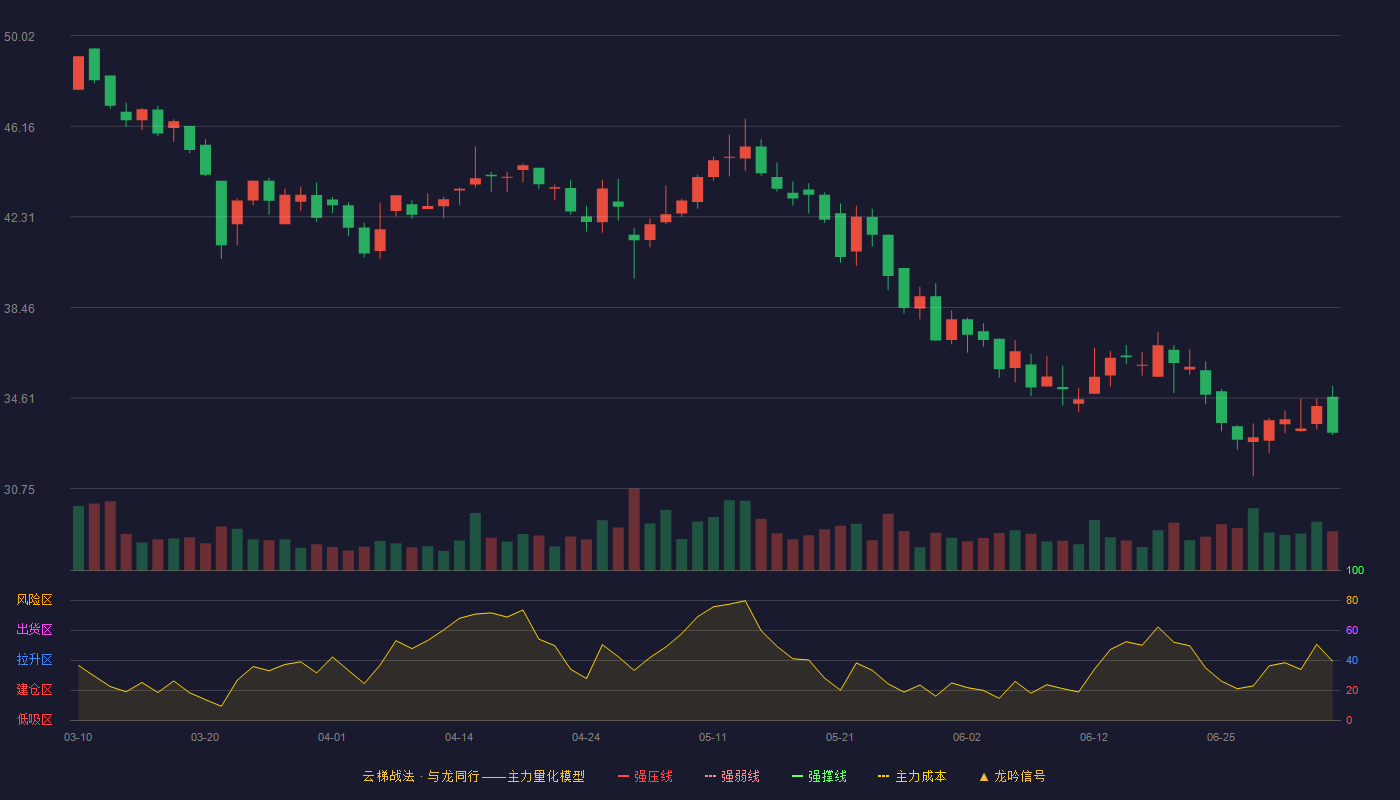
Task: Click the 30.75 price axis label
Action: click(x=20, y=490)
